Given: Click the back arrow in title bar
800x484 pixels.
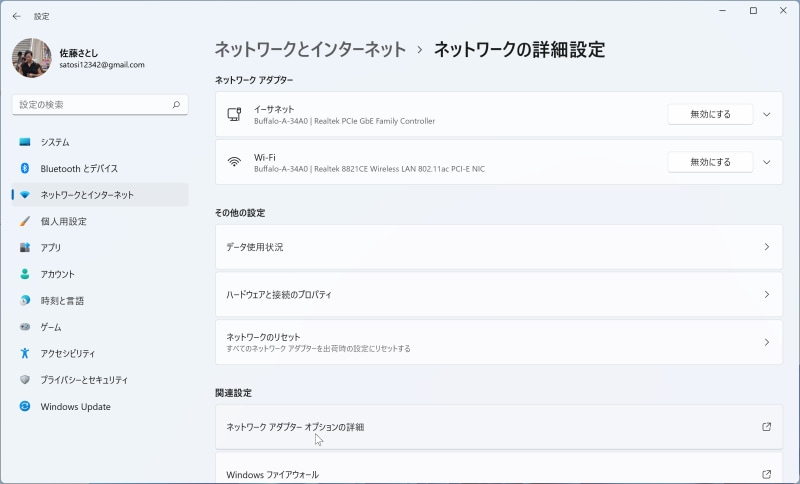Looking at the screenshot, I should 16,16.
